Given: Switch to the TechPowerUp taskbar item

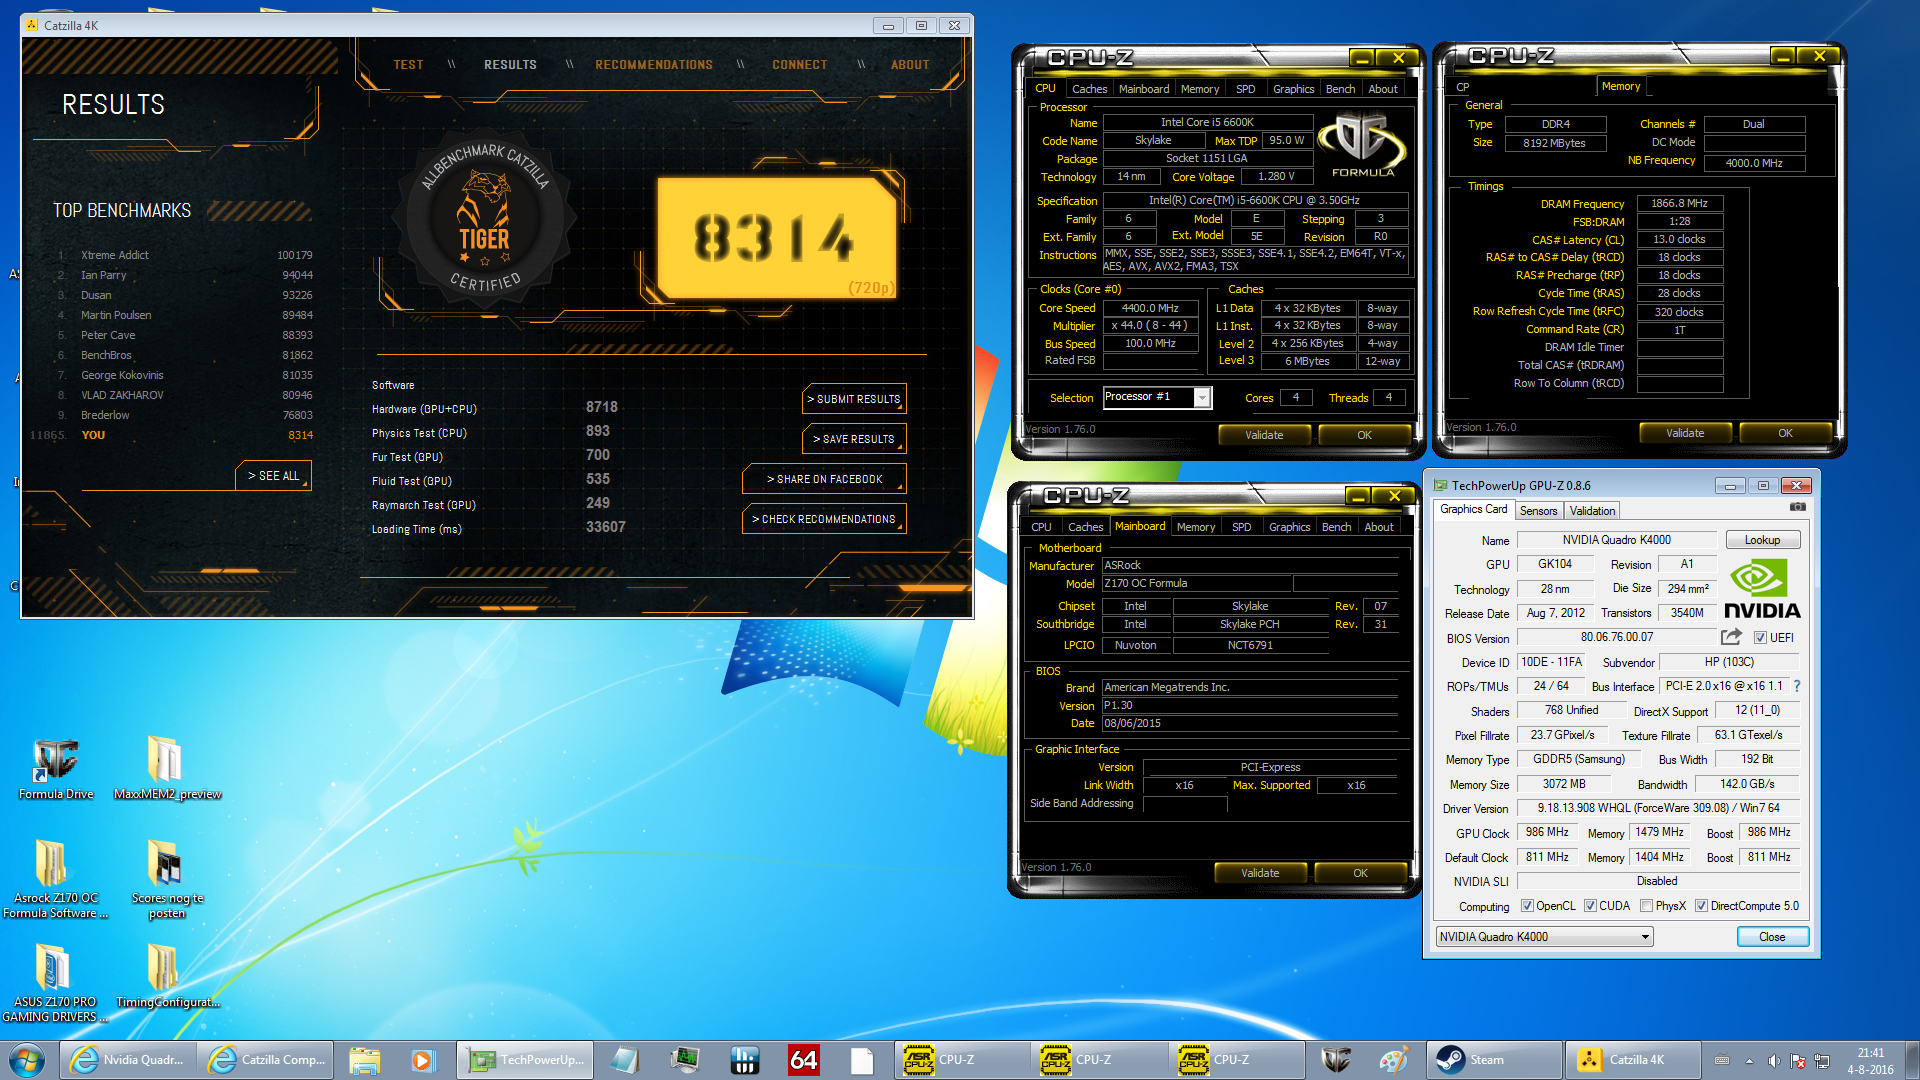Looking at the screenshot, I should [526, 1060].
